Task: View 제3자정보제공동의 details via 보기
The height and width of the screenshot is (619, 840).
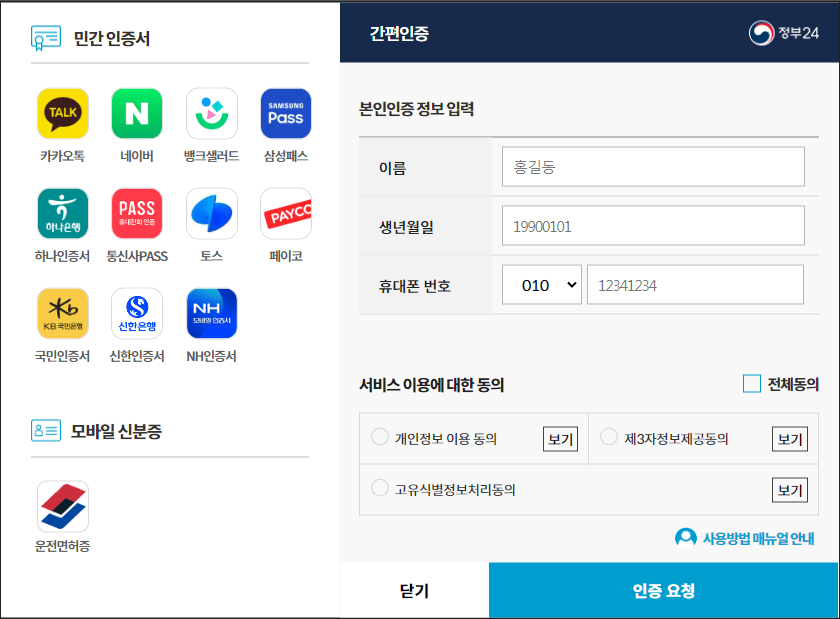Action: (x=790, y=439)
